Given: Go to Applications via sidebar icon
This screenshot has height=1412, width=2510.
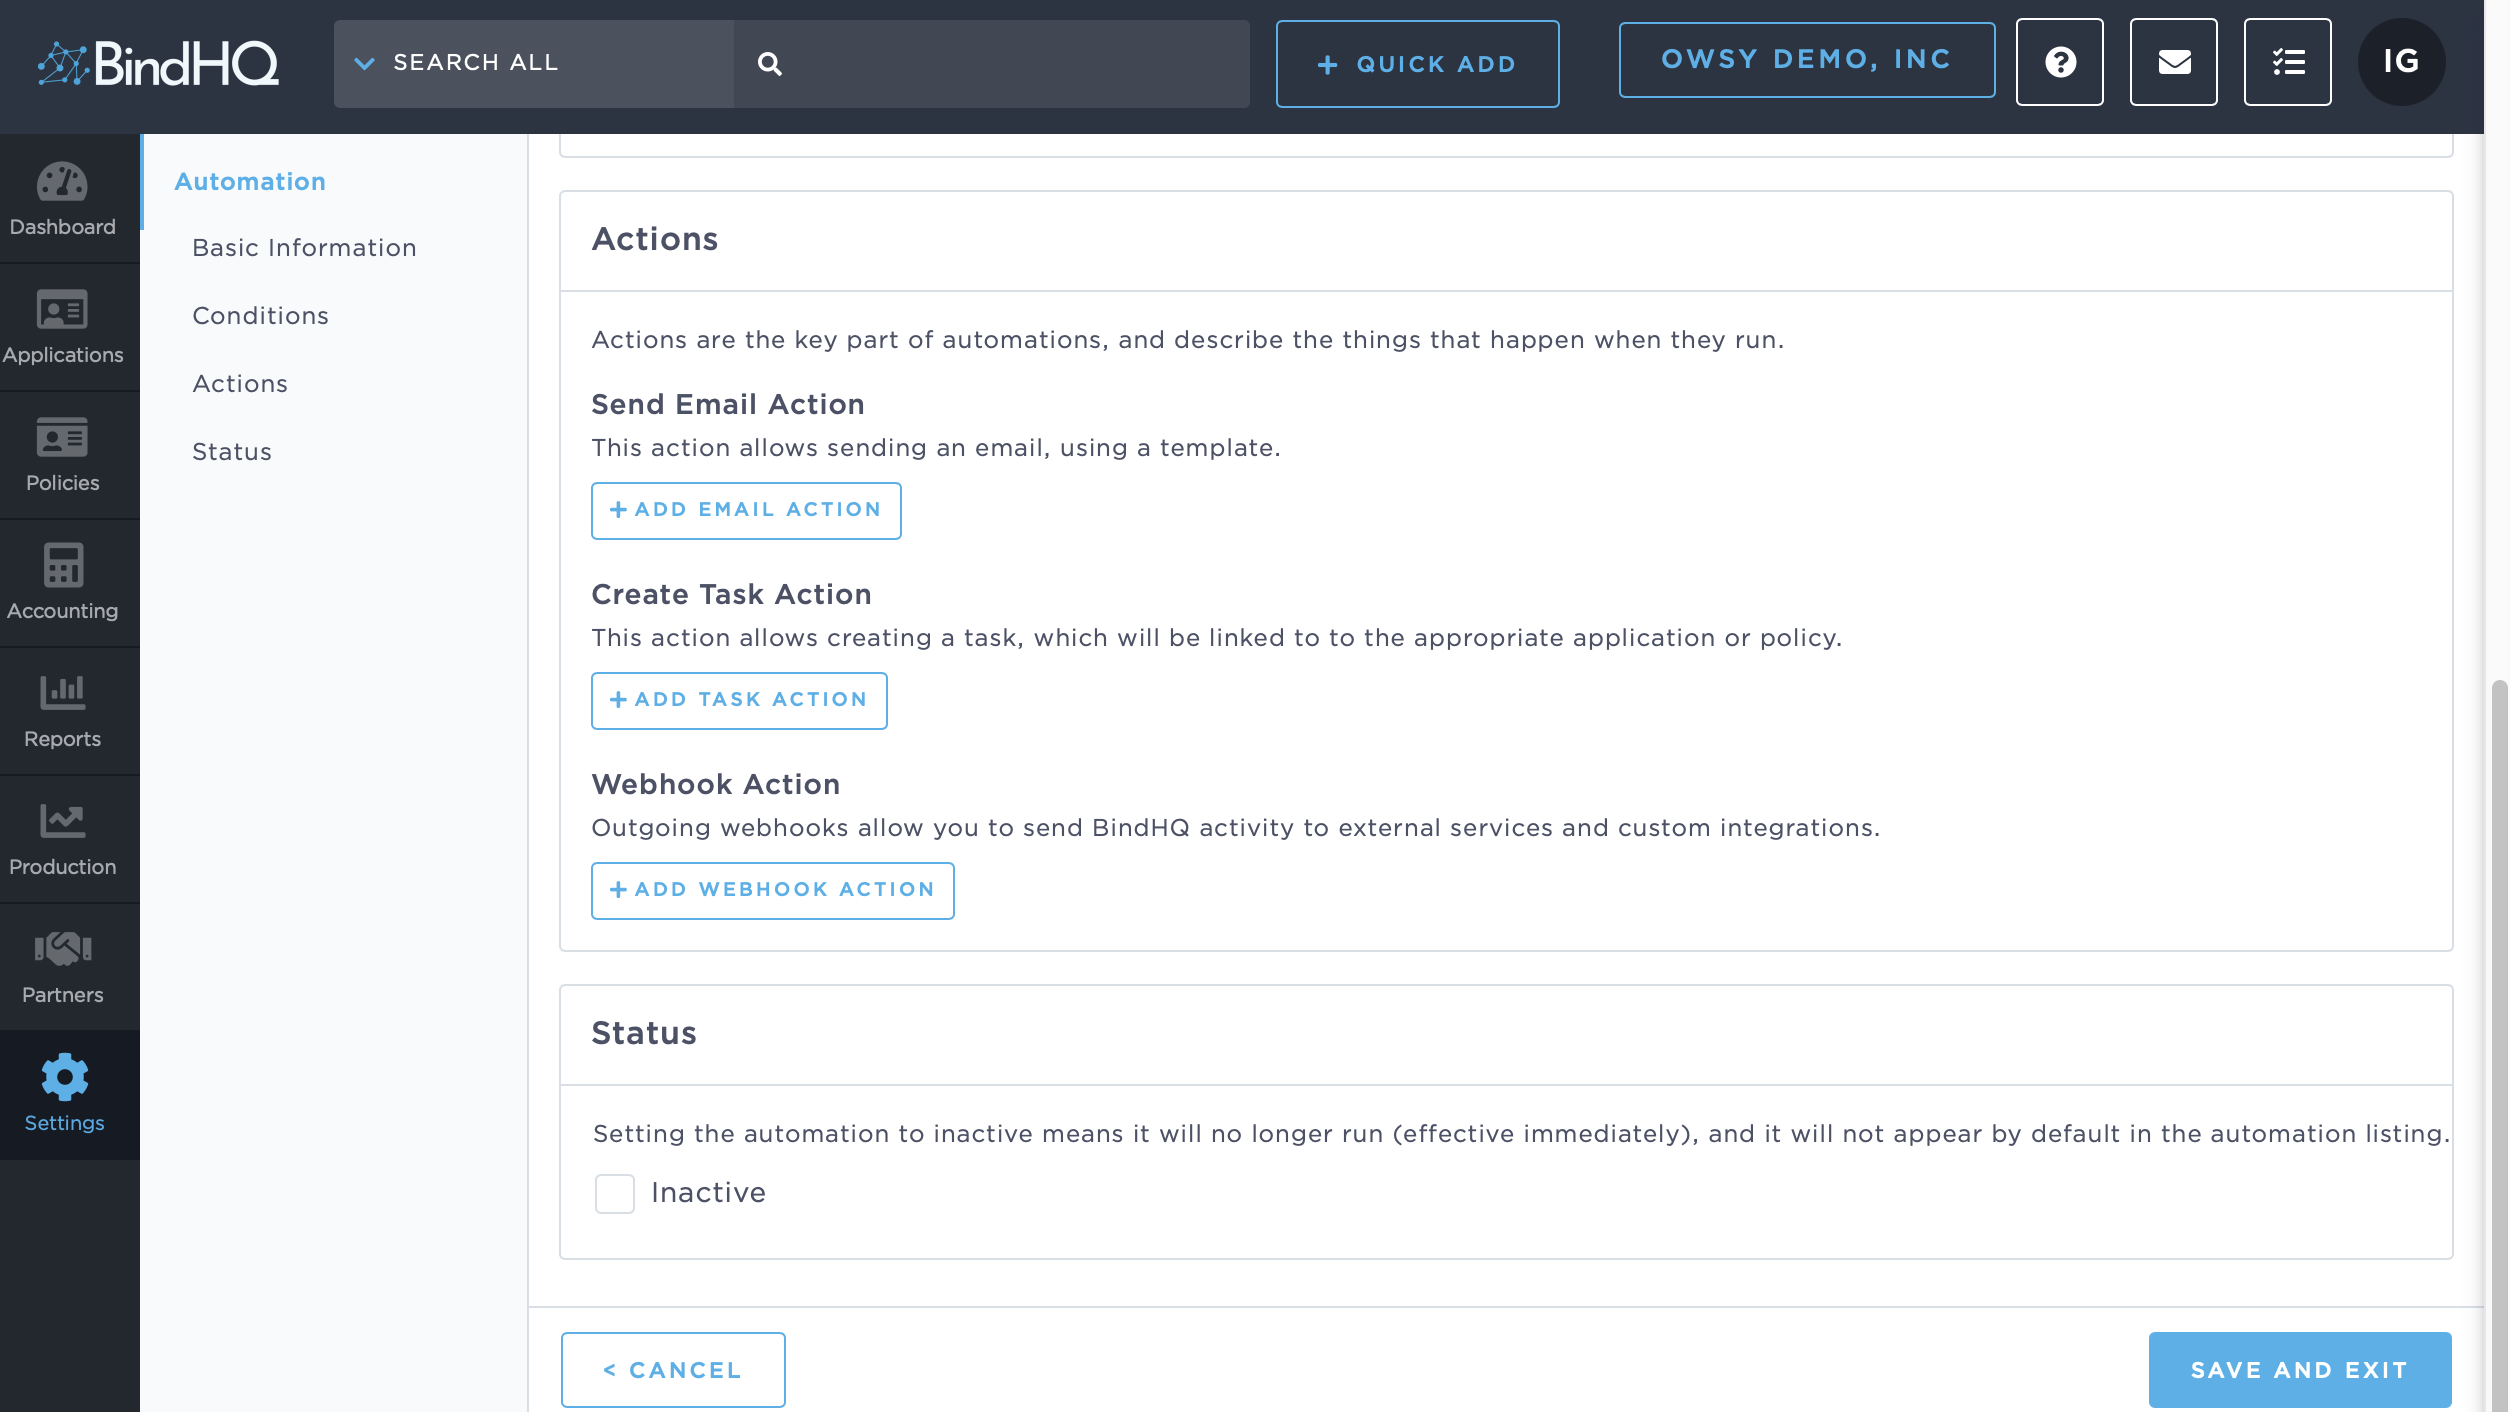Looking at the screenshot, I should [62, 311].
